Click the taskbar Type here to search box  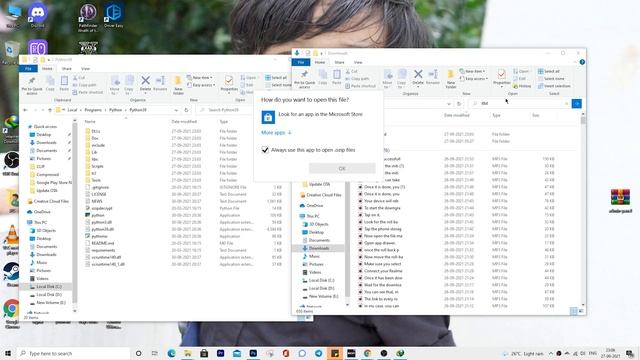tap(73, 353)
